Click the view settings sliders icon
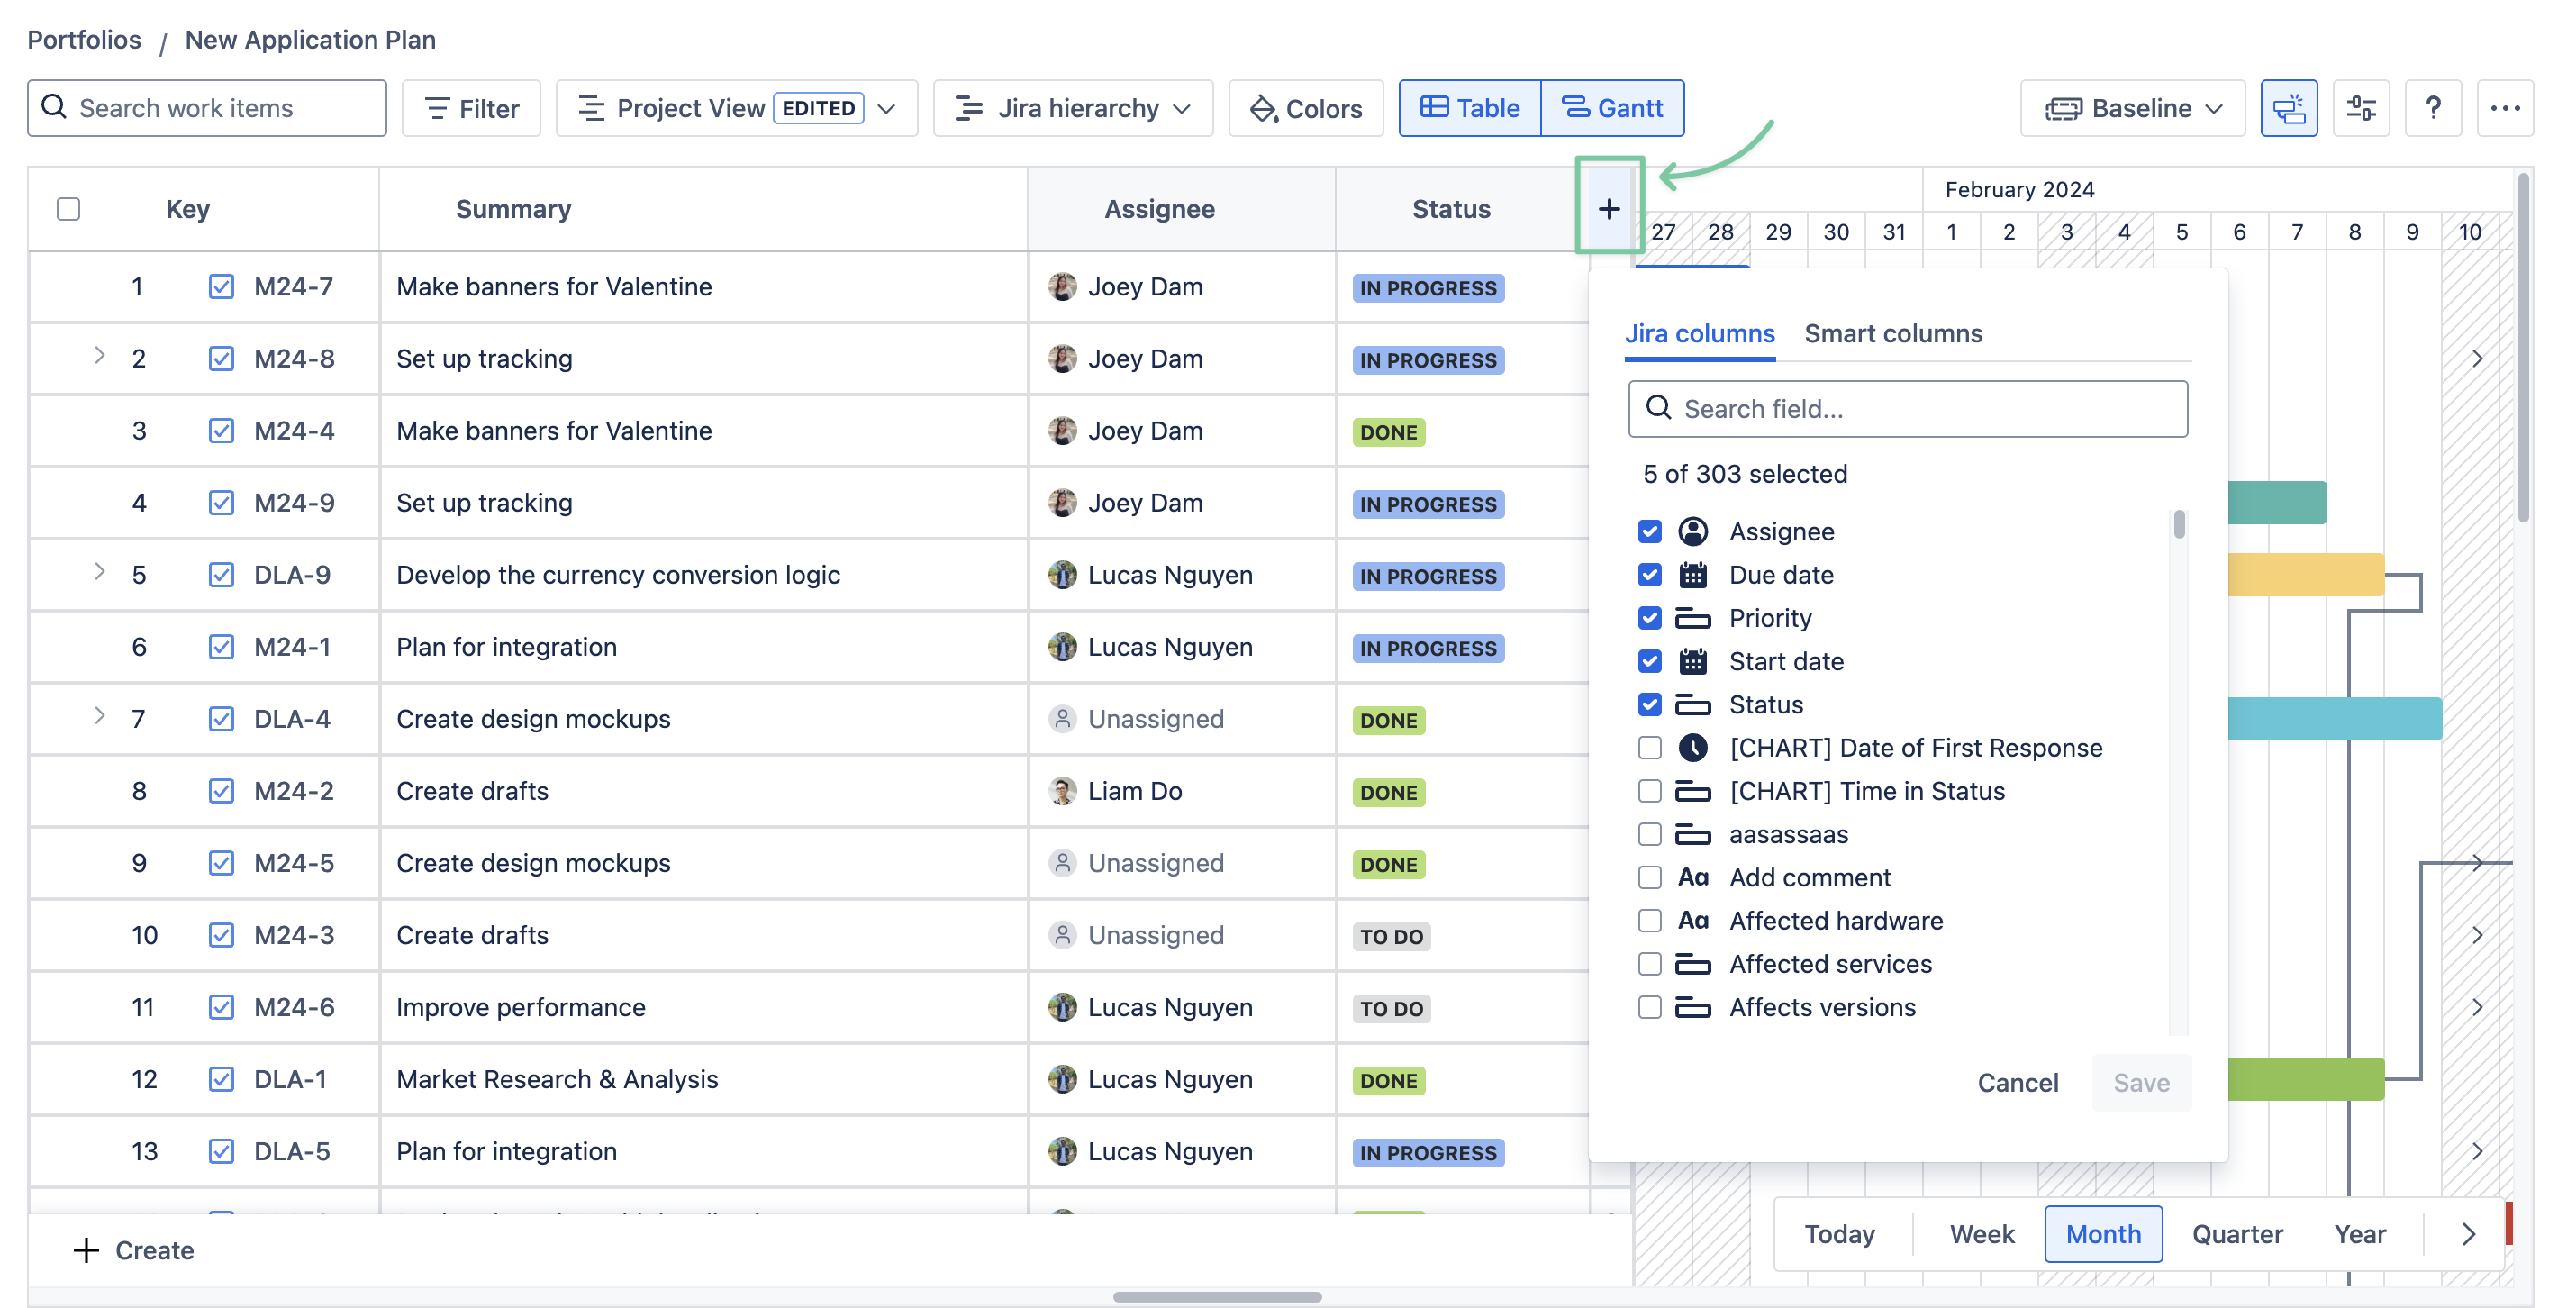The image size is (2576, 1308). coord(2361,108)
